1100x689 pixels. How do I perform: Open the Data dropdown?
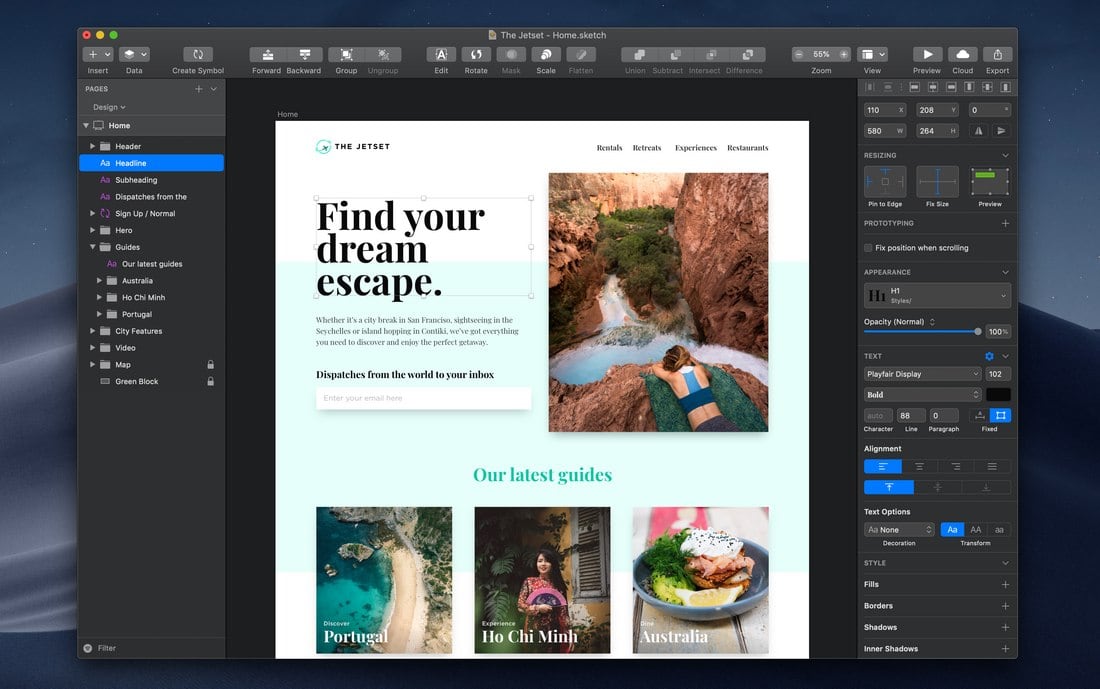click(x=134, y=55)
